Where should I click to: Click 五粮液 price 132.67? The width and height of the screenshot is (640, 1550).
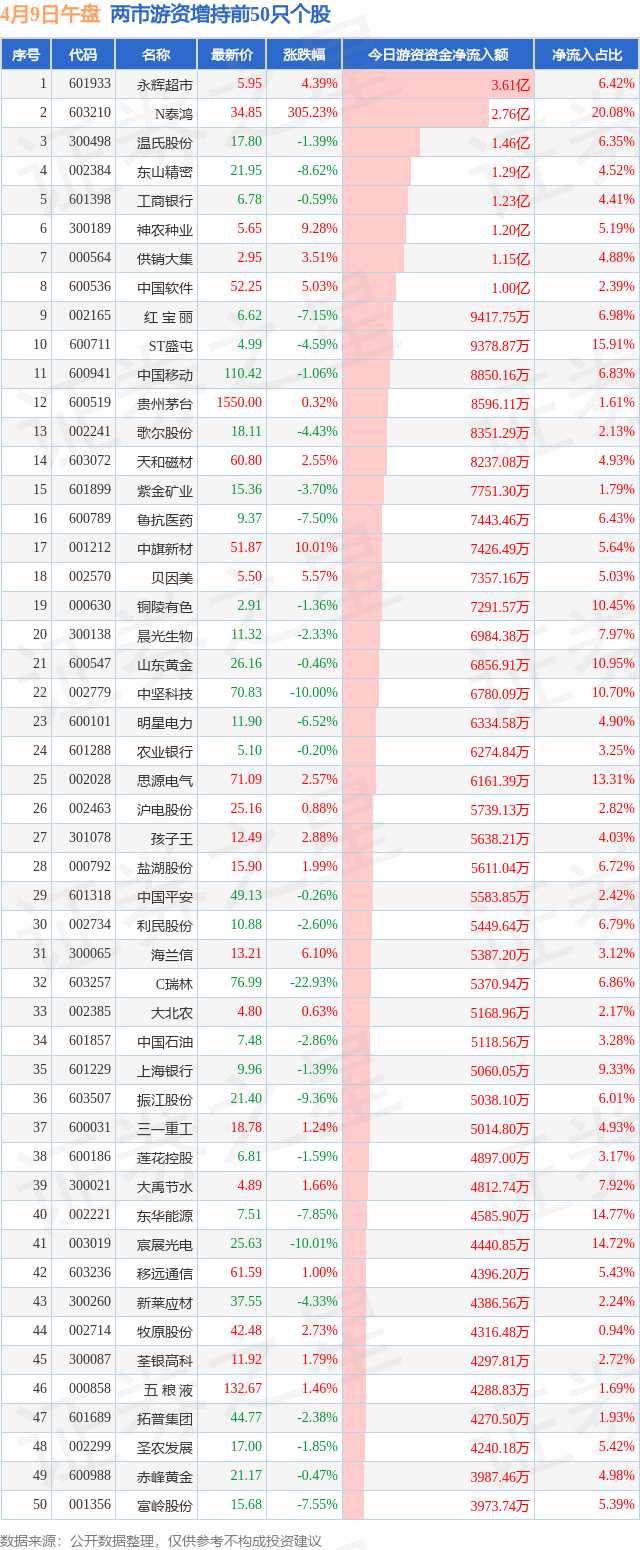tap(244, 1389)
